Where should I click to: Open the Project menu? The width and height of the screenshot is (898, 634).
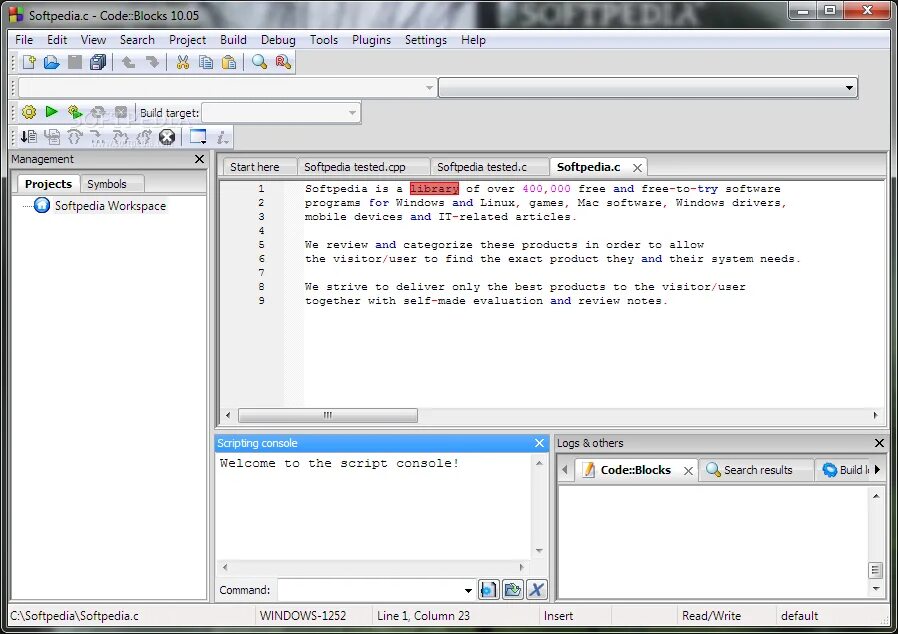187,40
